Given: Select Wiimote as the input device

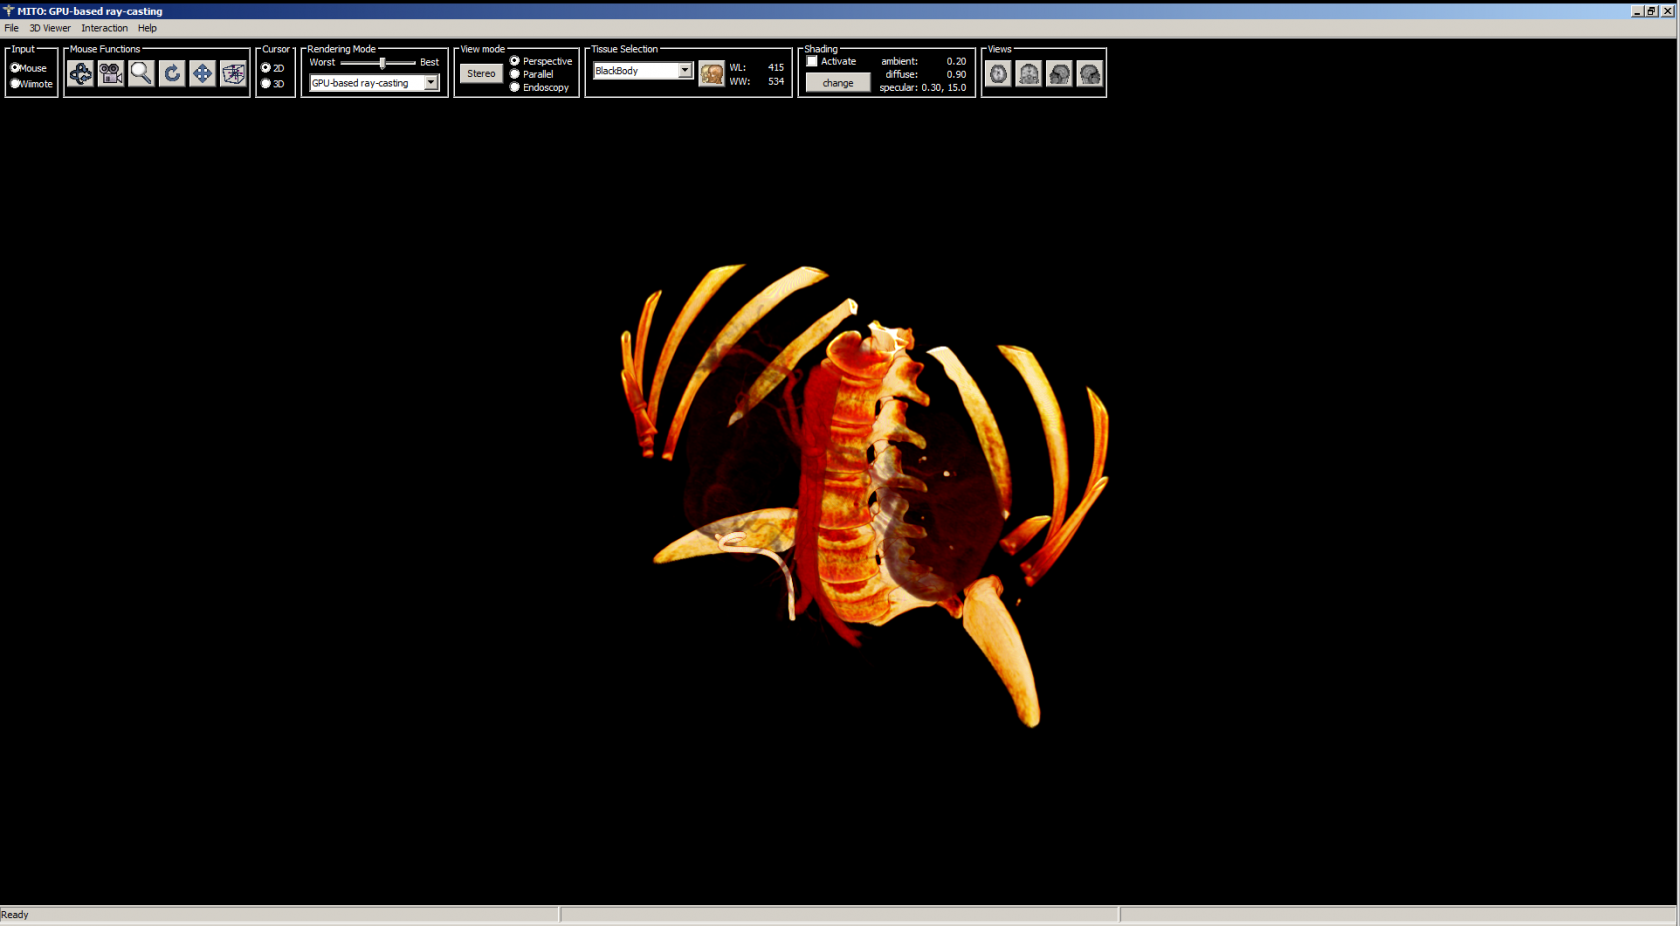Looking at the screenshot, I should pyautogui.click(x=16, y=84).
